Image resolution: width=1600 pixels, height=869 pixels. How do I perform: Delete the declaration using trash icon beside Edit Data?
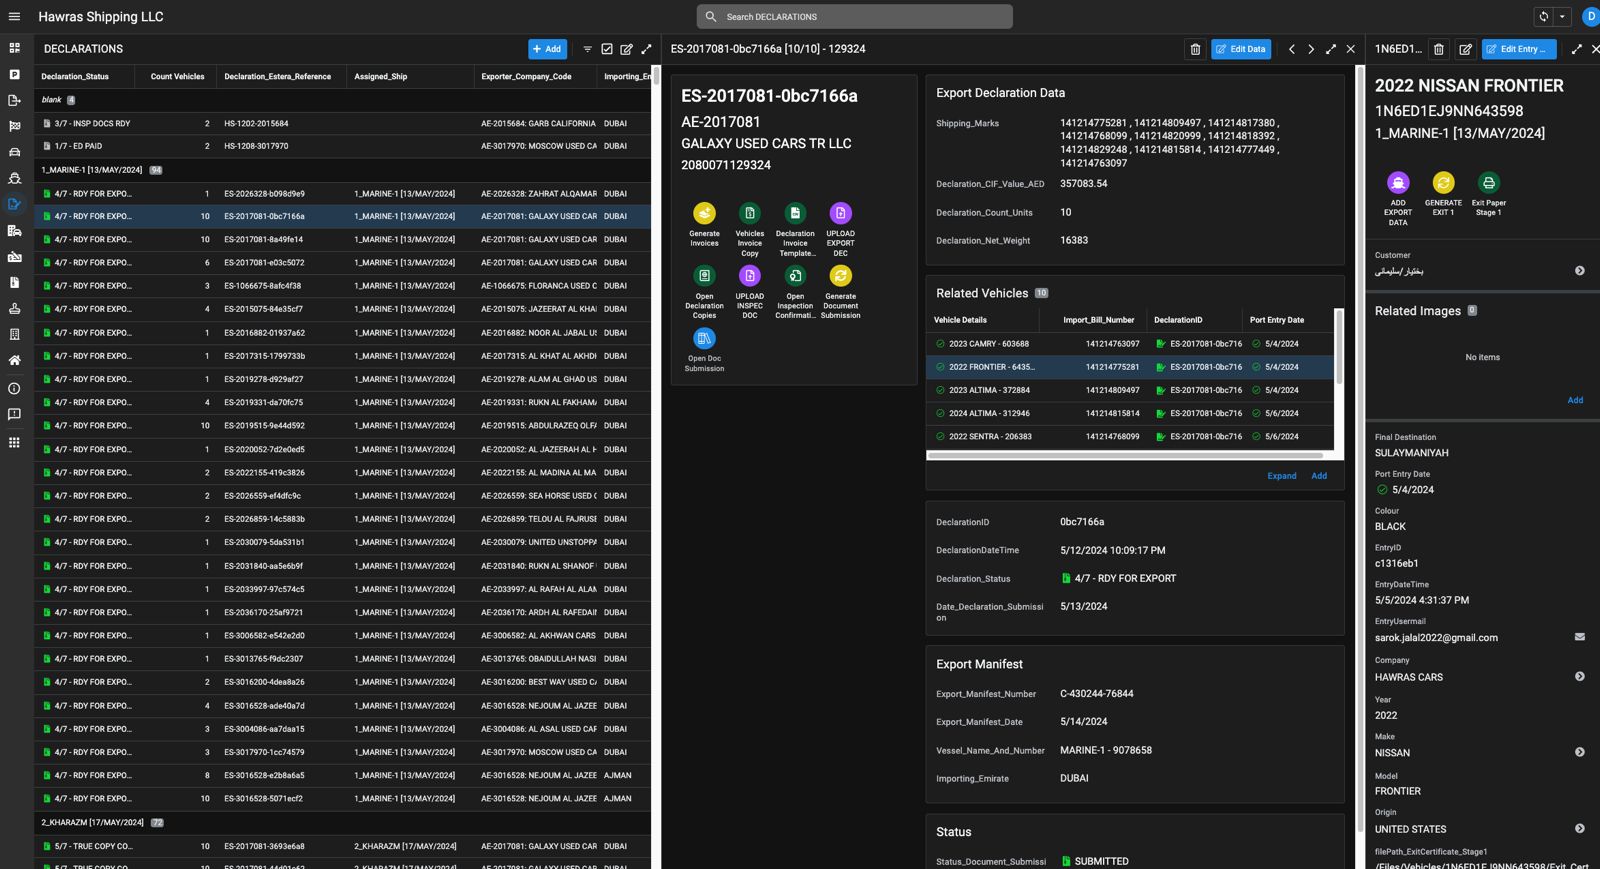click(1195, 49)
